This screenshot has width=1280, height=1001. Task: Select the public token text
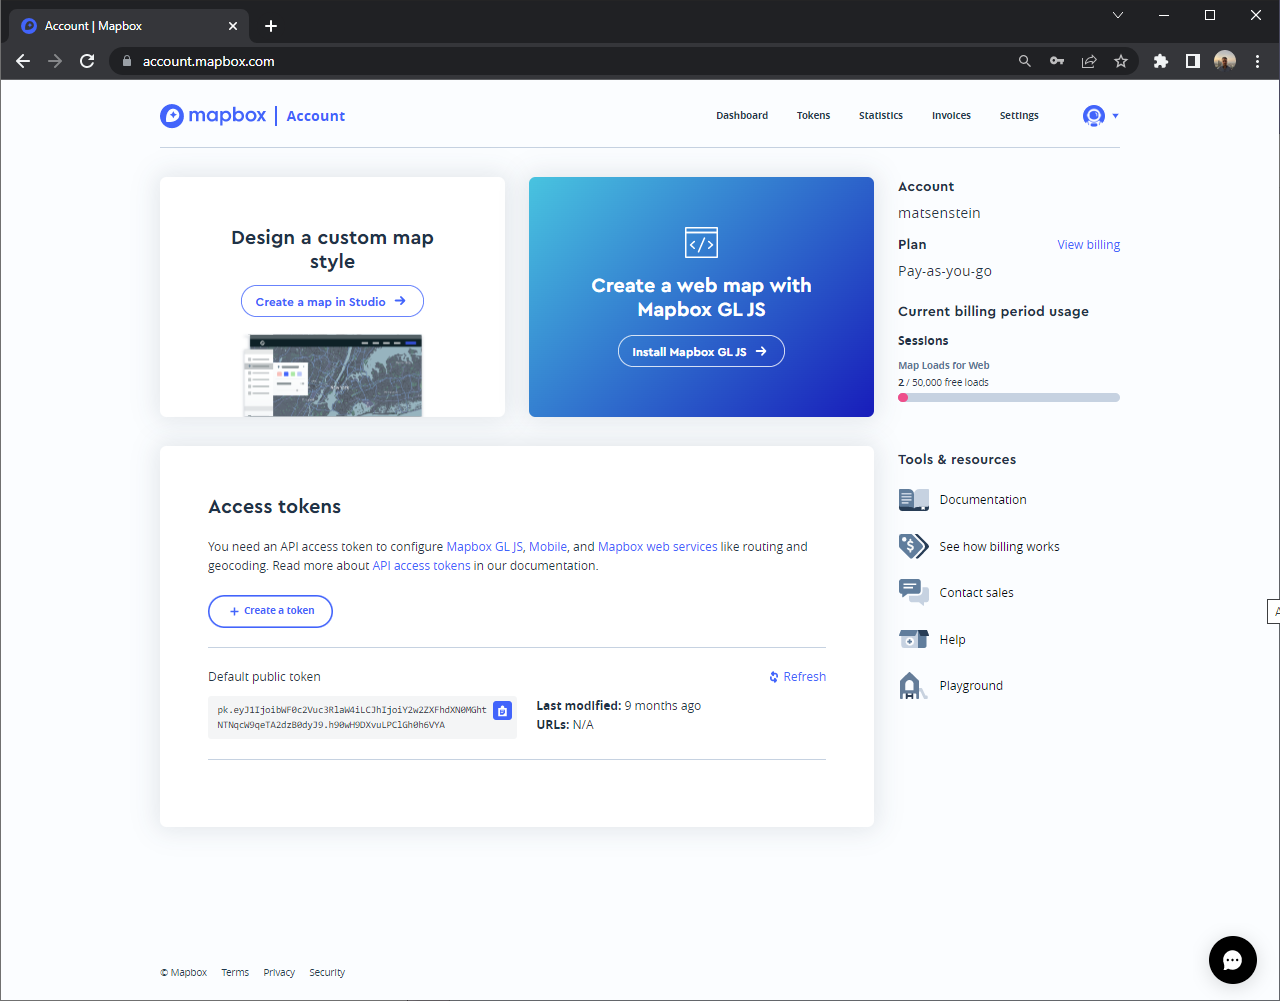(352, 717)
